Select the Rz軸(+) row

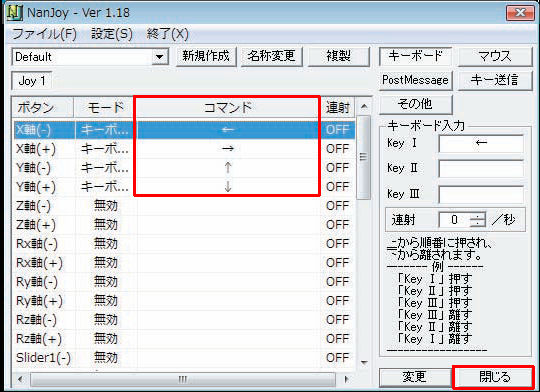[184, 339]
